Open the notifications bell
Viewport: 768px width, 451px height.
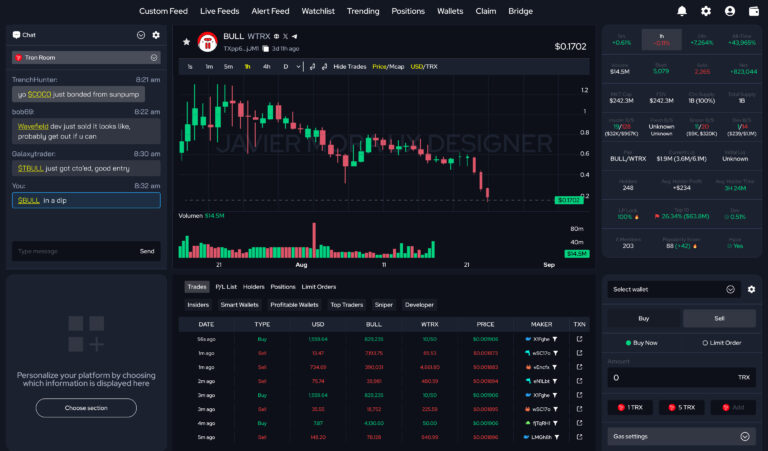pos(681,11)
